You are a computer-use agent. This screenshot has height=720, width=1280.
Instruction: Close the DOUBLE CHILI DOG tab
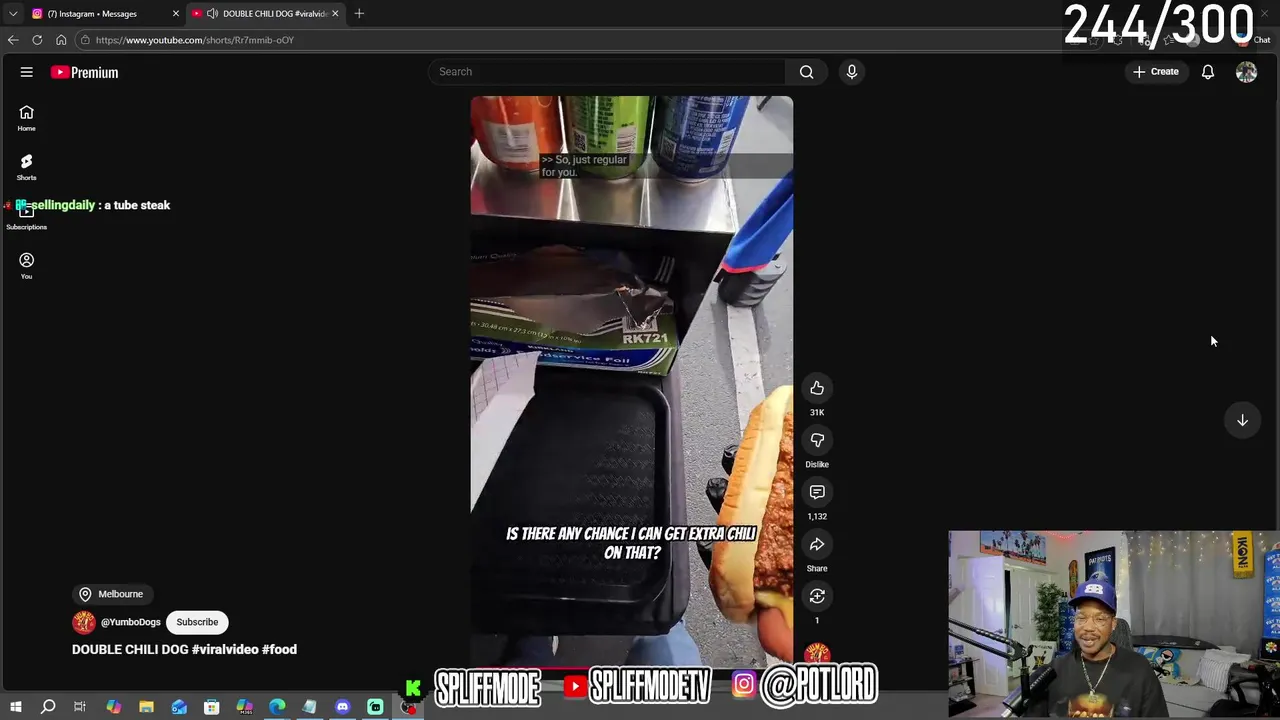tap(335, 13)
